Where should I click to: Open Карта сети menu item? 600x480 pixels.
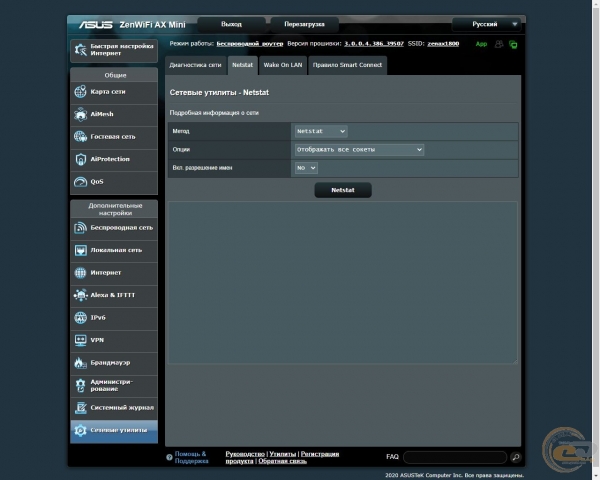coord(114,92)
